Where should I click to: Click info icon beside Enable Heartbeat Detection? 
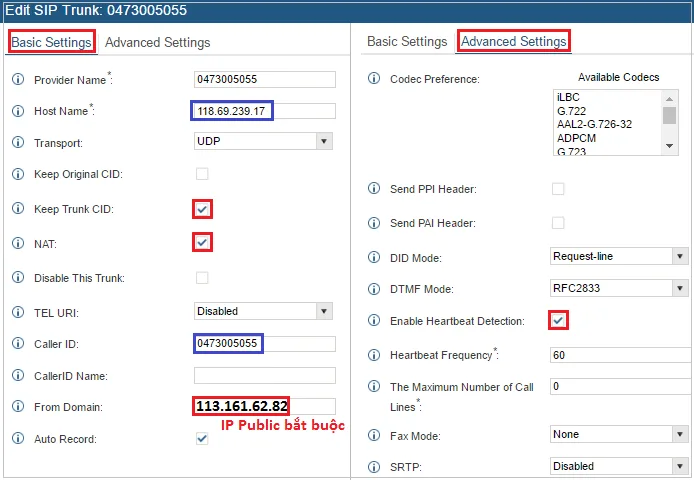pyautogui.click(x=374, y=321)
